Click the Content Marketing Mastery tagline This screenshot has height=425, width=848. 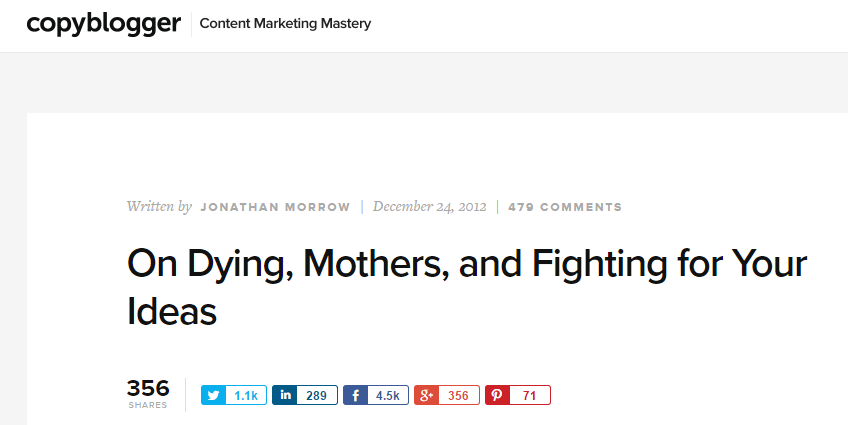pyautogui.click(x=286, y=24)
